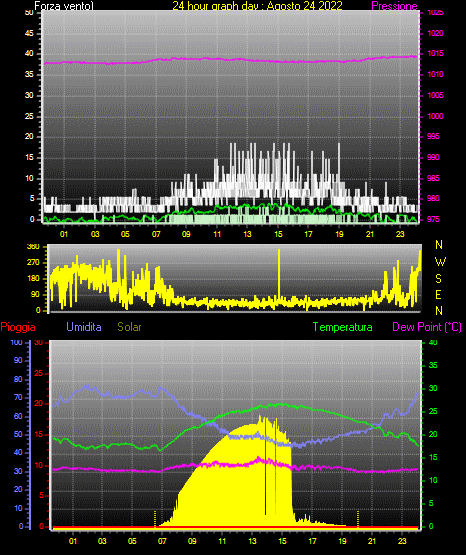
Task: Click the E wind direction letter
Action: pyautogui.click(x=438, y=294)
